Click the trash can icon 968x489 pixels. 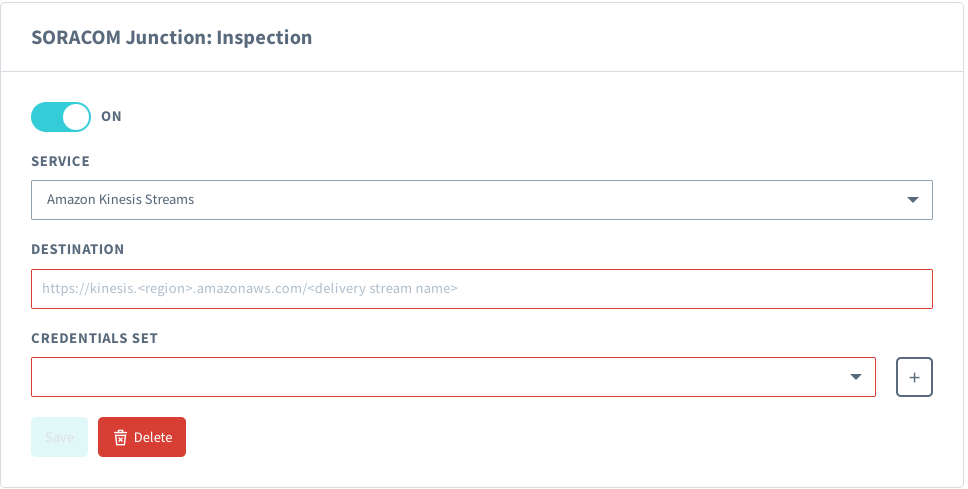[x=120, y=438]
